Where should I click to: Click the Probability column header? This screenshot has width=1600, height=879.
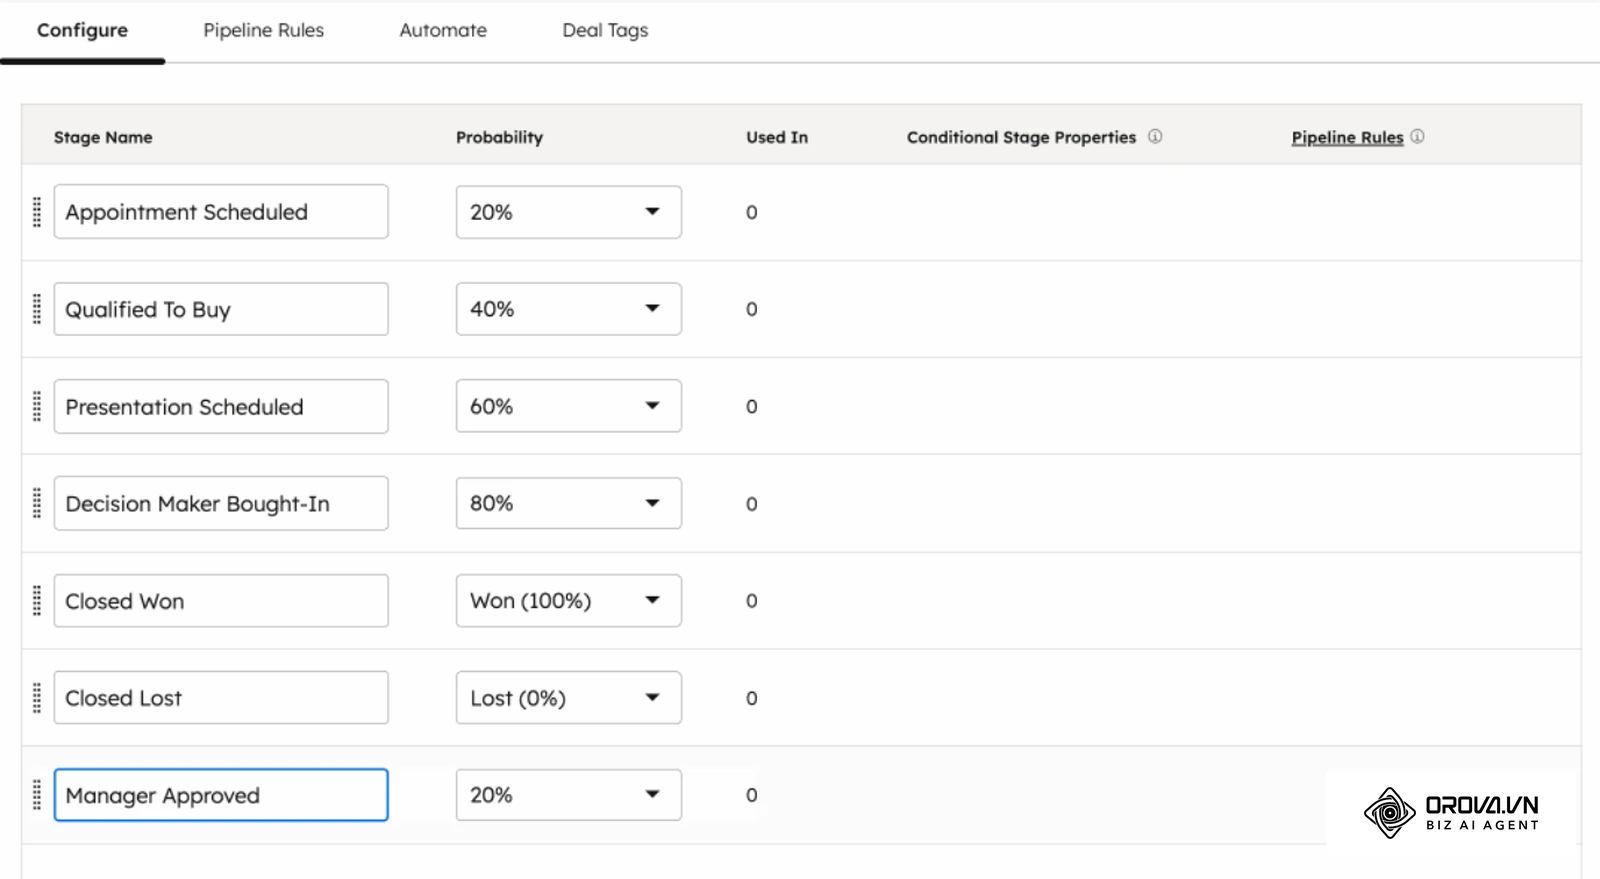(x=499, y=137)
